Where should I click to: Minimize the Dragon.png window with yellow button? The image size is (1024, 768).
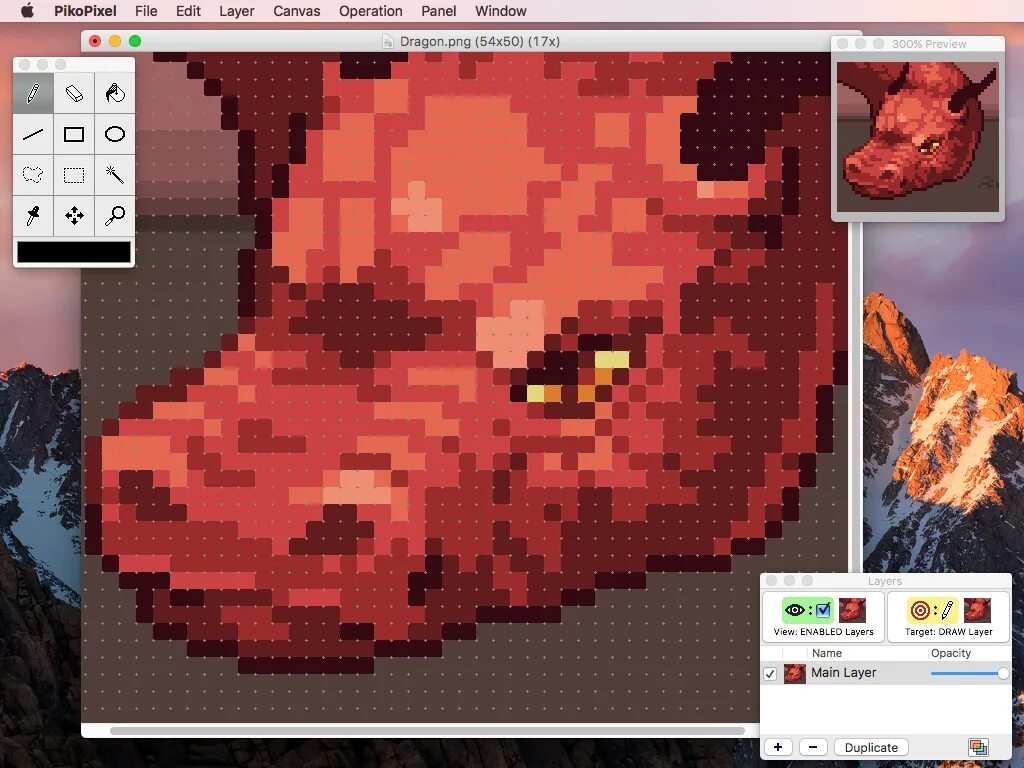click(x=115, y=41)
